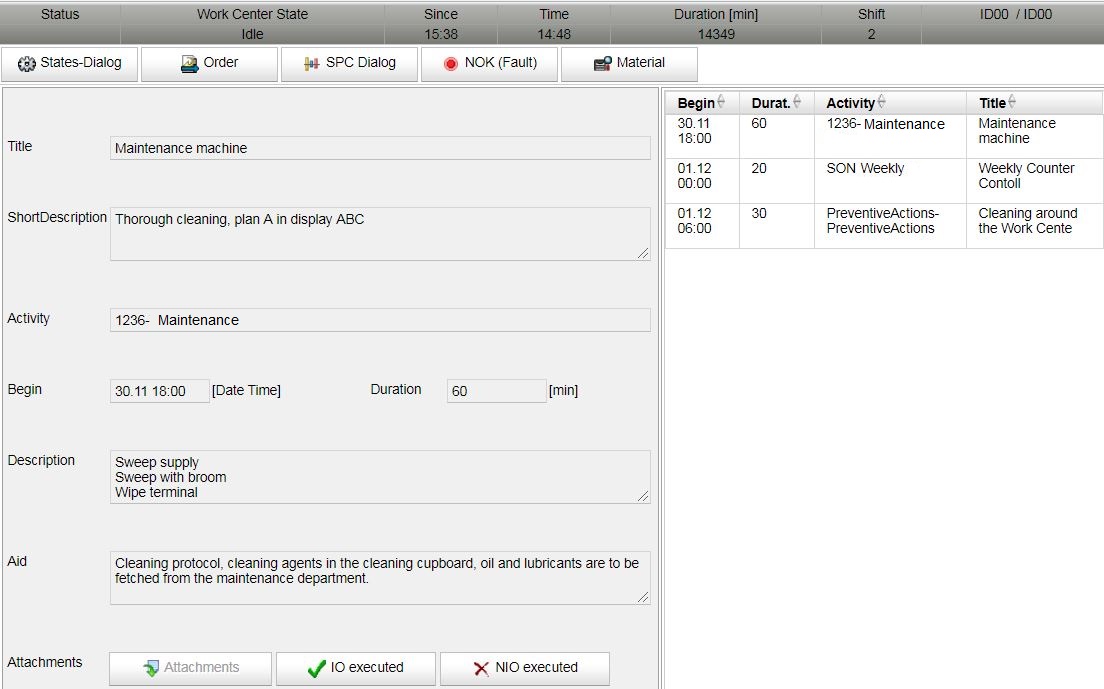The width and height of the screenshot is (1104, 689).
Task: Click the ShortDescription resize grip
Action: (x=643, y=253)
